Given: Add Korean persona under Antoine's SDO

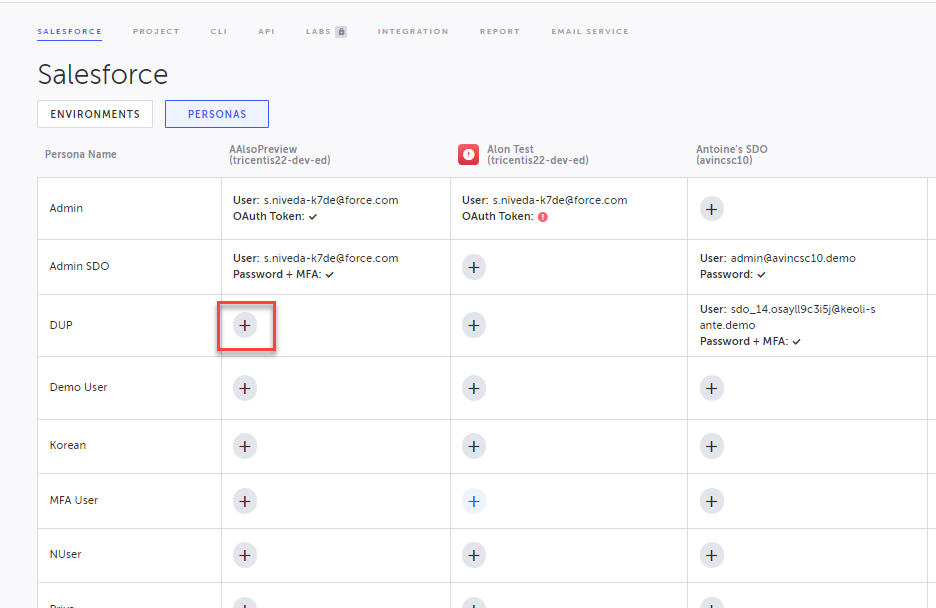Looking at the screenshot, I should pos(711,446).
